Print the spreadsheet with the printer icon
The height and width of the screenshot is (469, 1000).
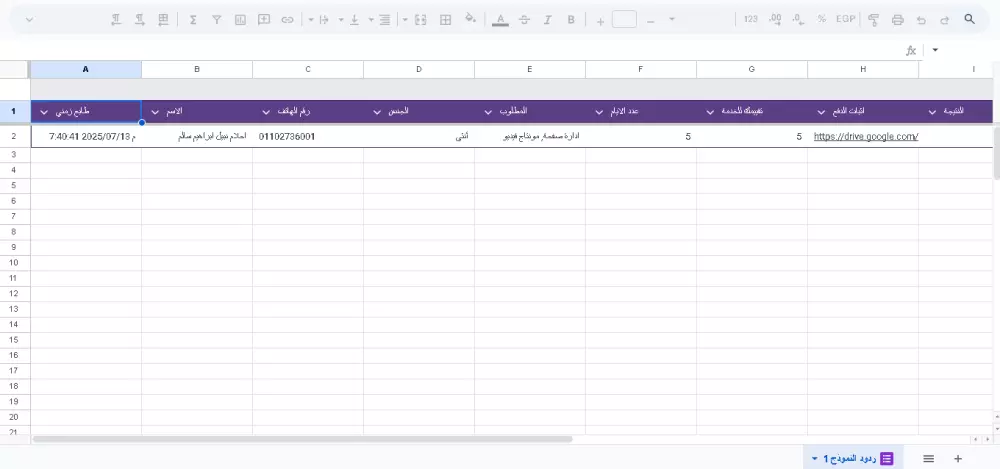(x=897, y=20)
